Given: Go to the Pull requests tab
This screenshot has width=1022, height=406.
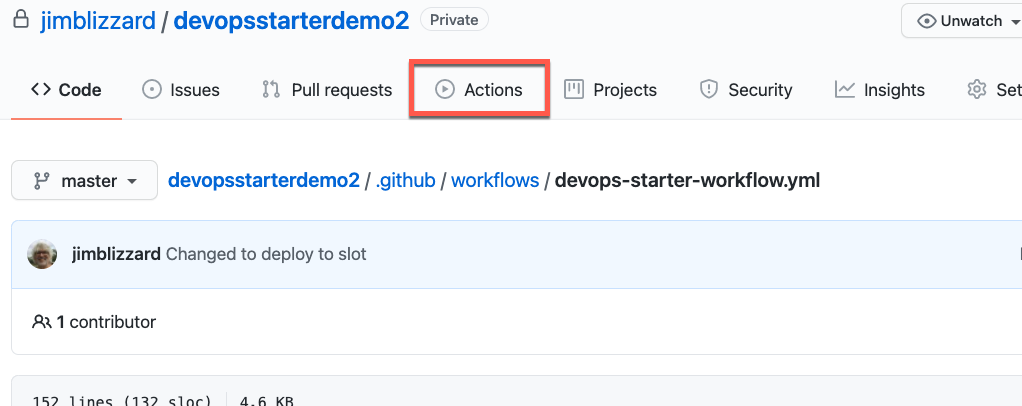Looking at the screenshot, I should coord(327,89).
